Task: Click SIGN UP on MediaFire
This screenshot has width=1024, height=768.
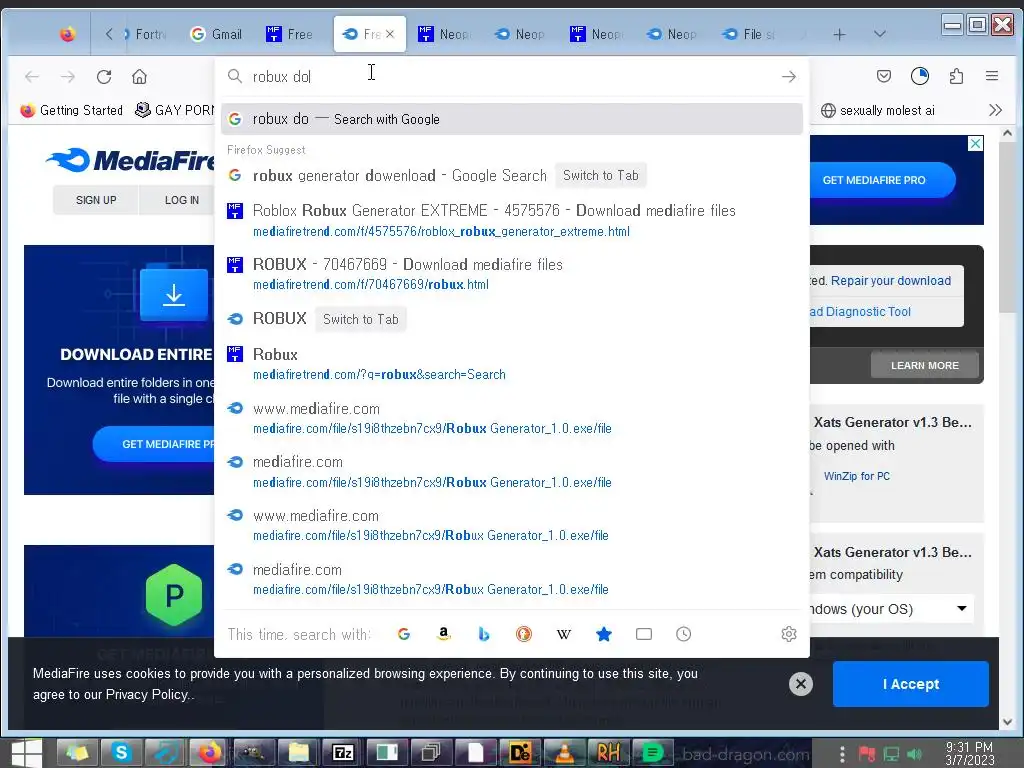Action: pyautogui.click(x=96, y=200)
